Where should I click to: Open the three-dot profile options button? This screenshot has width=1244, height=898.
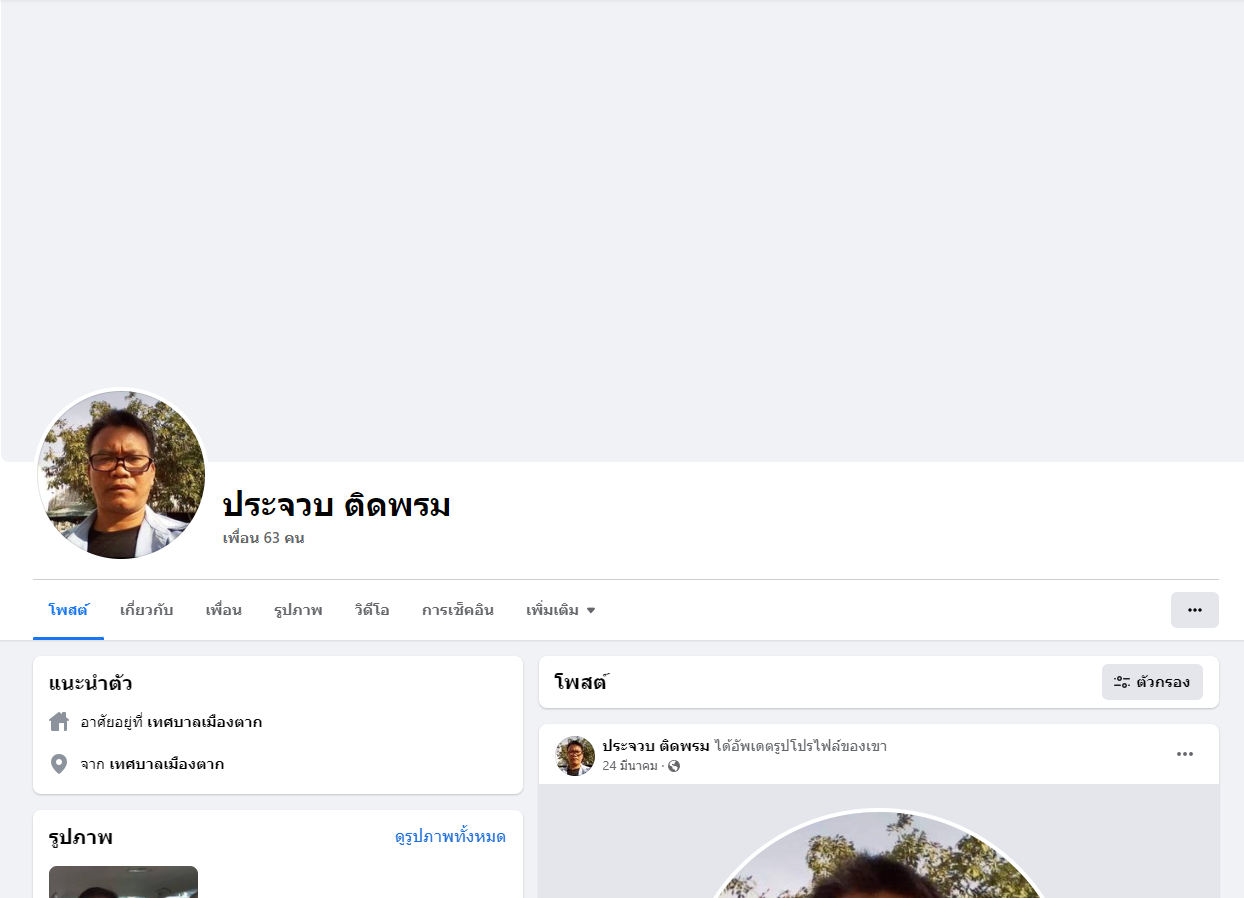point(1194,610)
